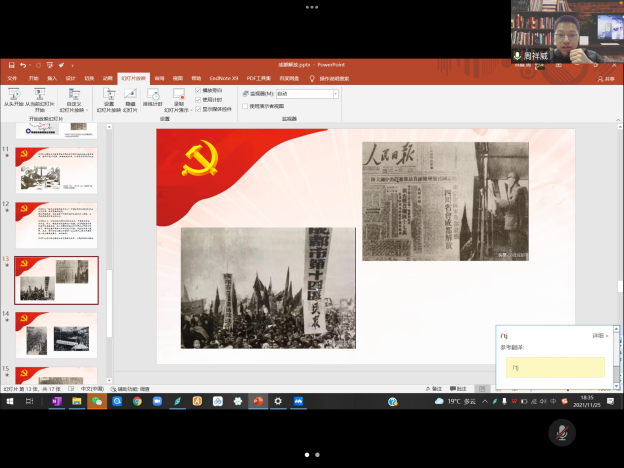
Task: Open Task View on the taskbar
Action: 29,401
